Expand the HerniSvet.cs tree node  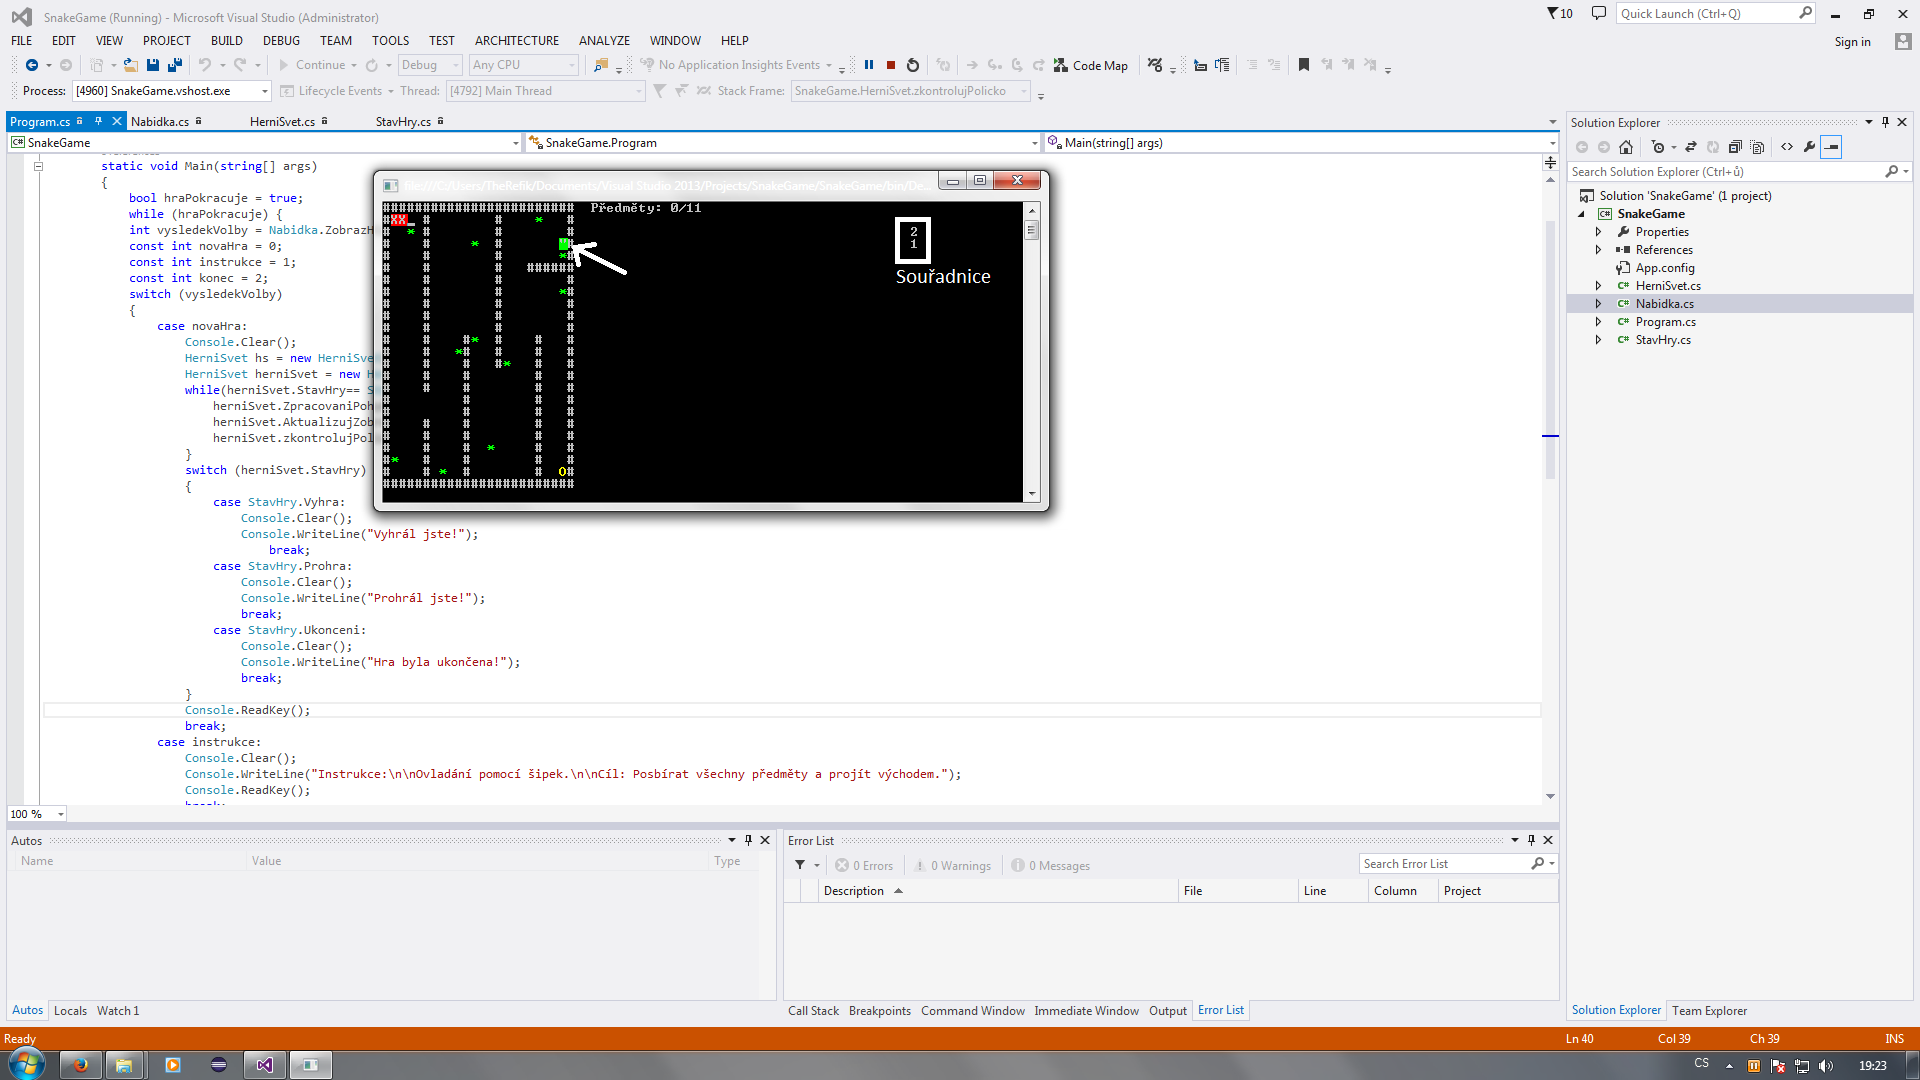(x=1598, y=286)
